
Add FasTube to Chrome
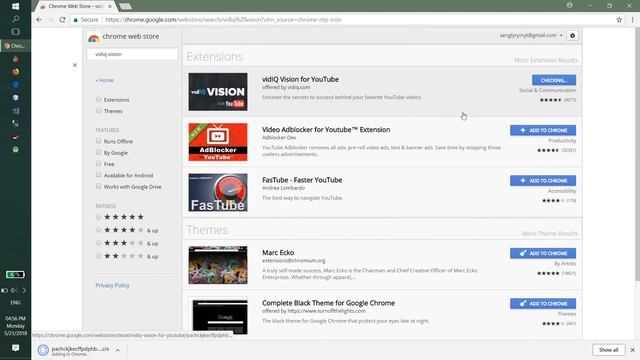(543, 180)
